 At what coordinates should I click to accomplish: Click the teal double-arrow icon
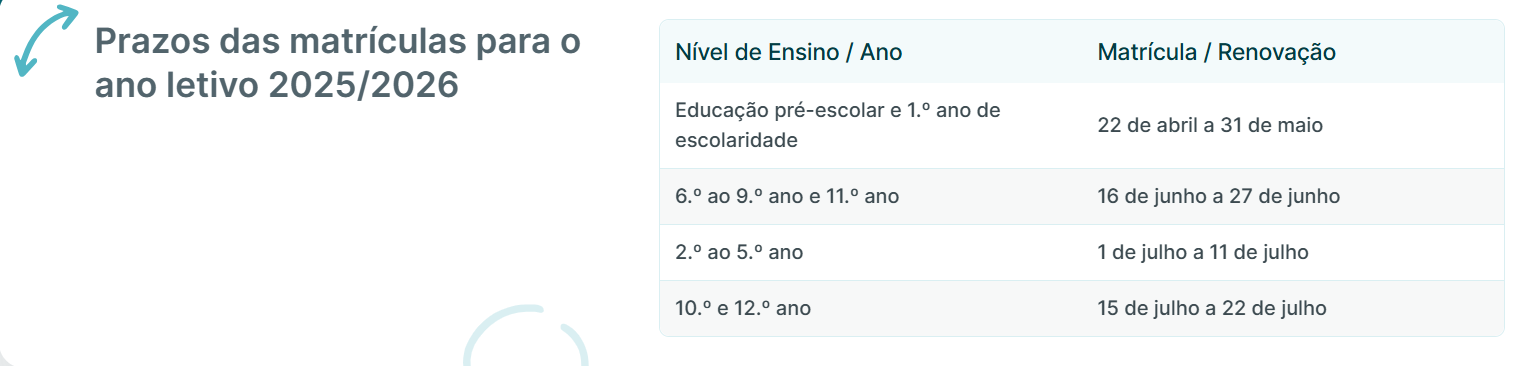pos(45,40)
